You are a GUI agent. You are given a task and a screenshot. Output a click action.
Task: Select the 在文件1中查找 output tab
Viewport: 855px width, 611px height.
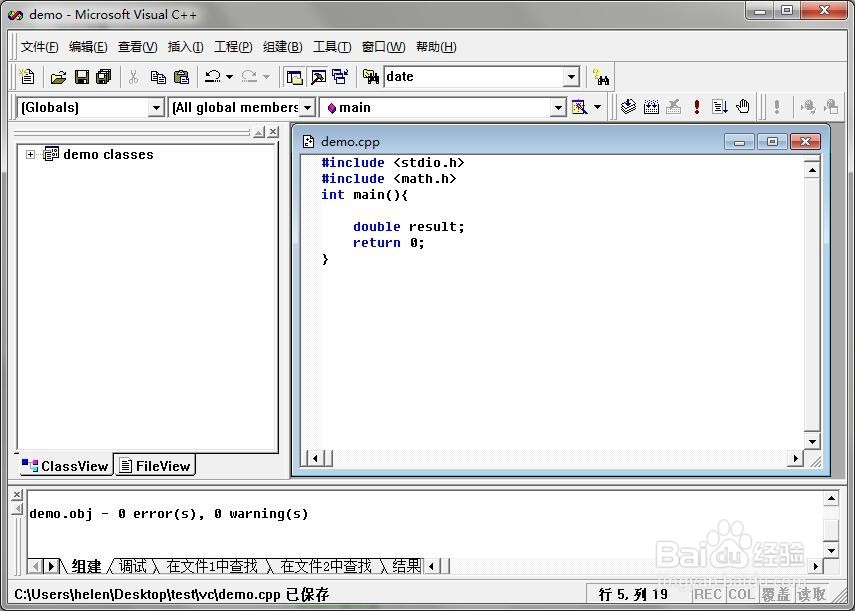212,566
